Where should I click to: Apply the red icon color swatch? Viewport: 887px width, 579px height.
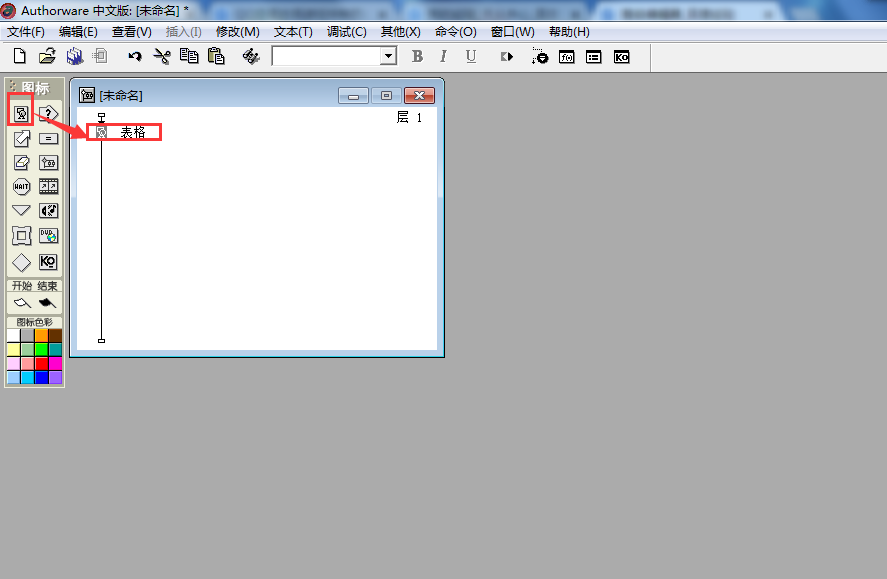[41, 363]
